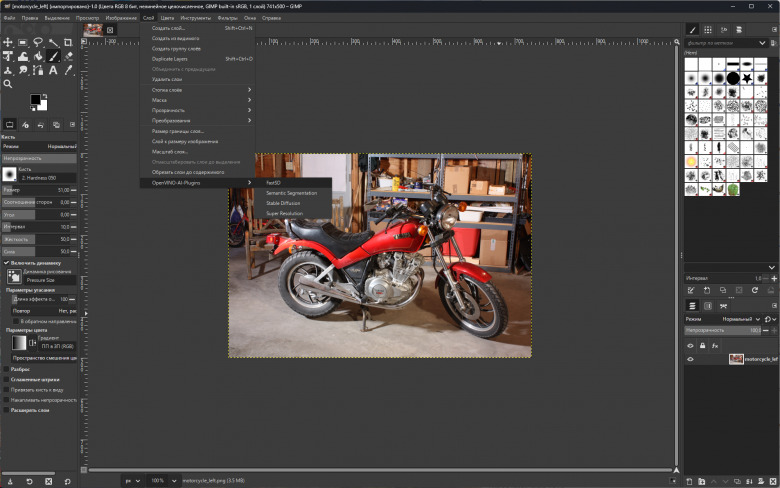Select the Free Select lasso tool

click(38, 43)
